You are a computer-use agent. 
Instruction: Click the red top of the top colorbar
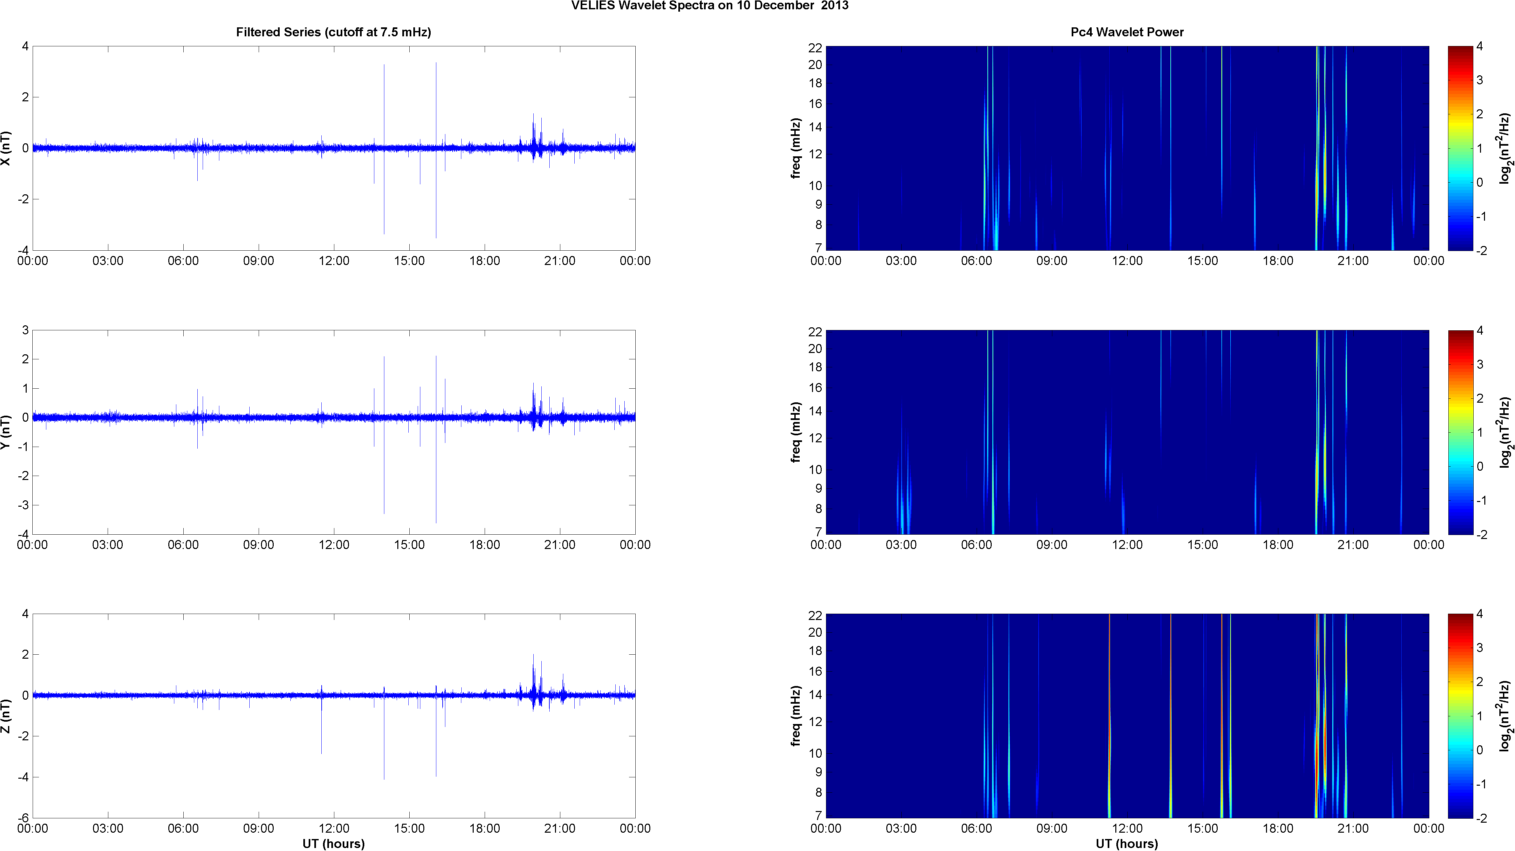pos(1460,52)
